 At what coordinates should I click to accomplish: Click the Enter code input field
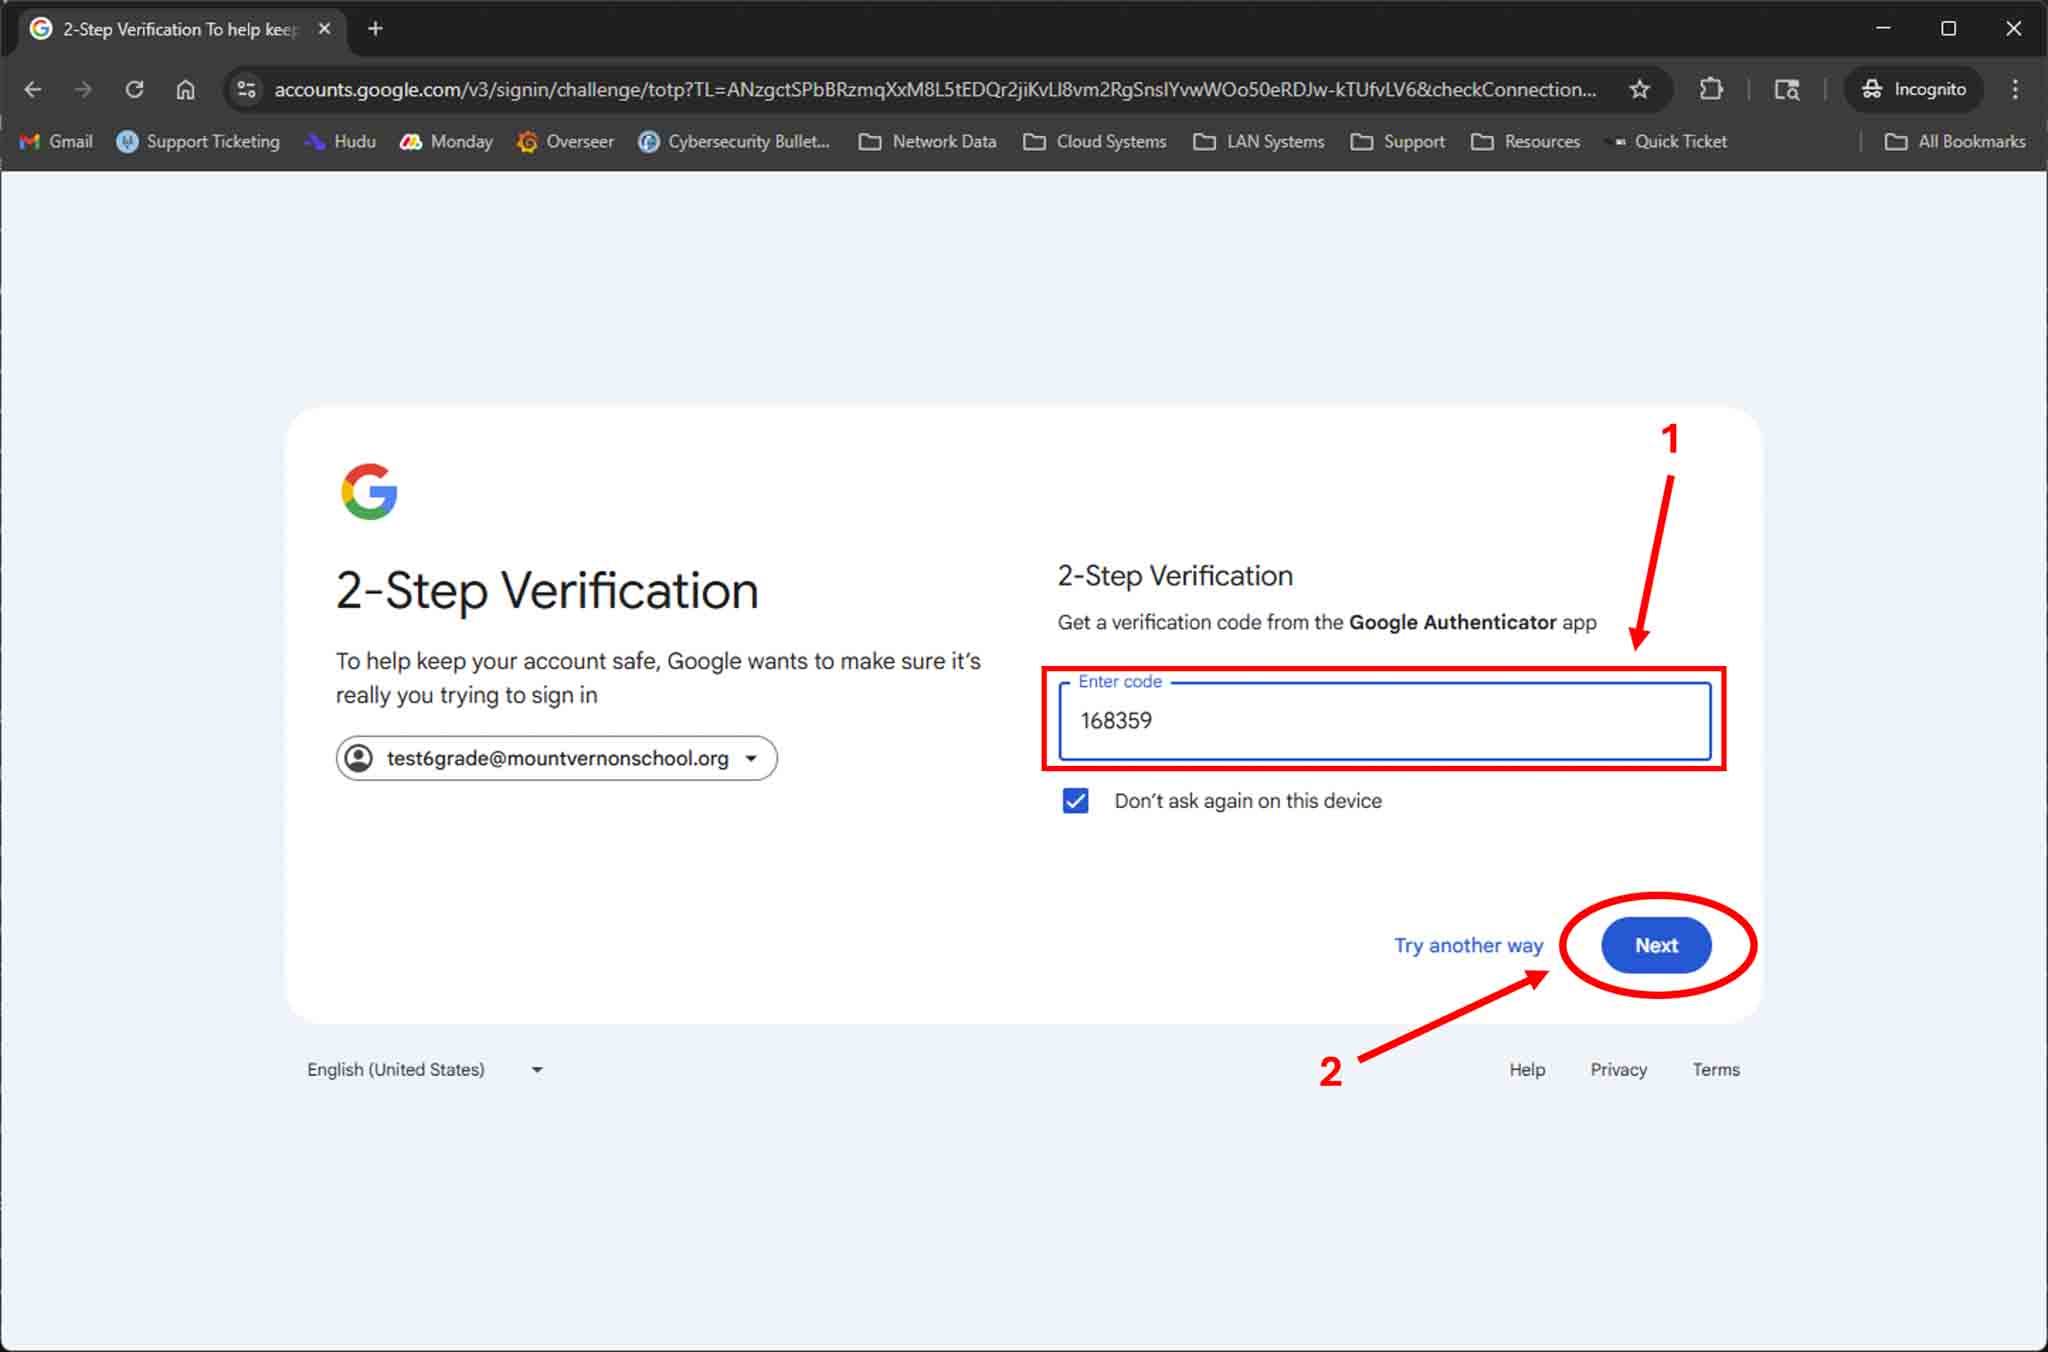[1384, 721]
